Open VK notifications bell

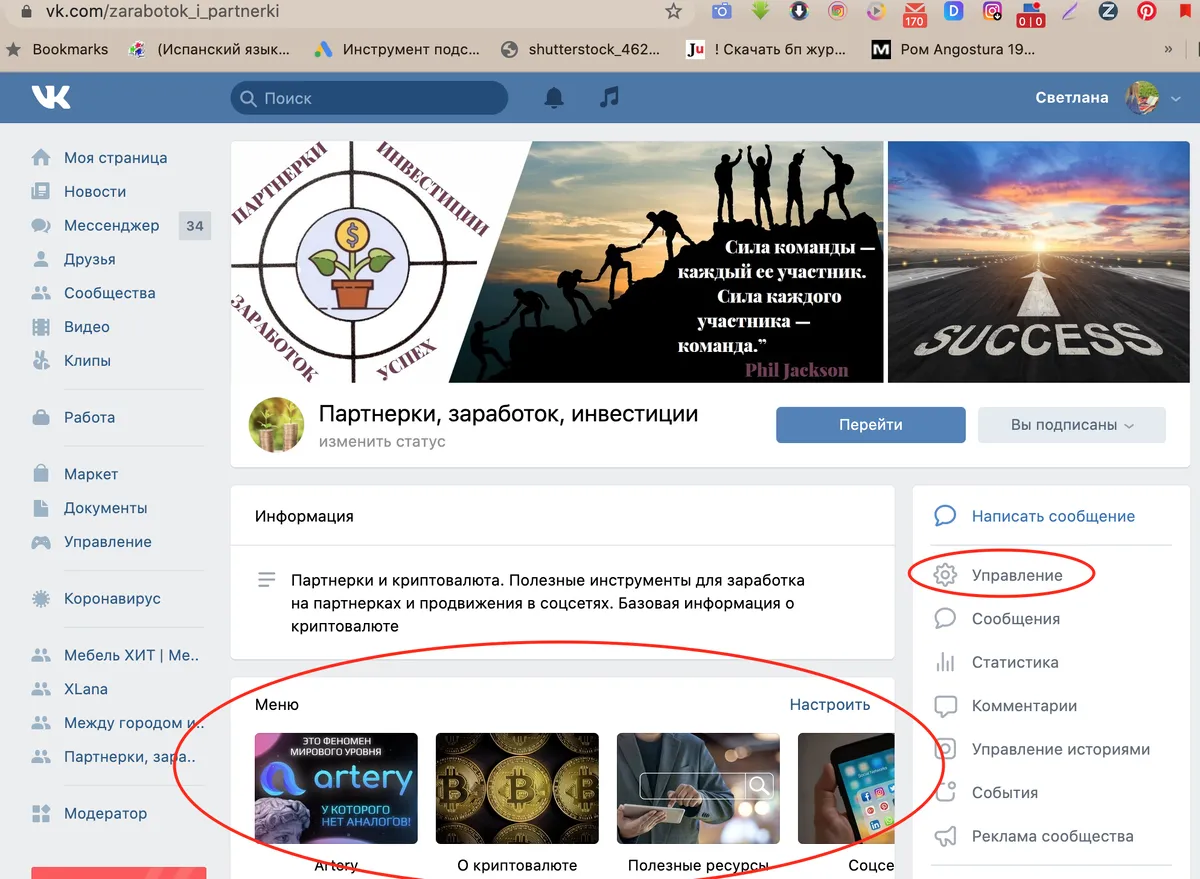pos(553,98)
